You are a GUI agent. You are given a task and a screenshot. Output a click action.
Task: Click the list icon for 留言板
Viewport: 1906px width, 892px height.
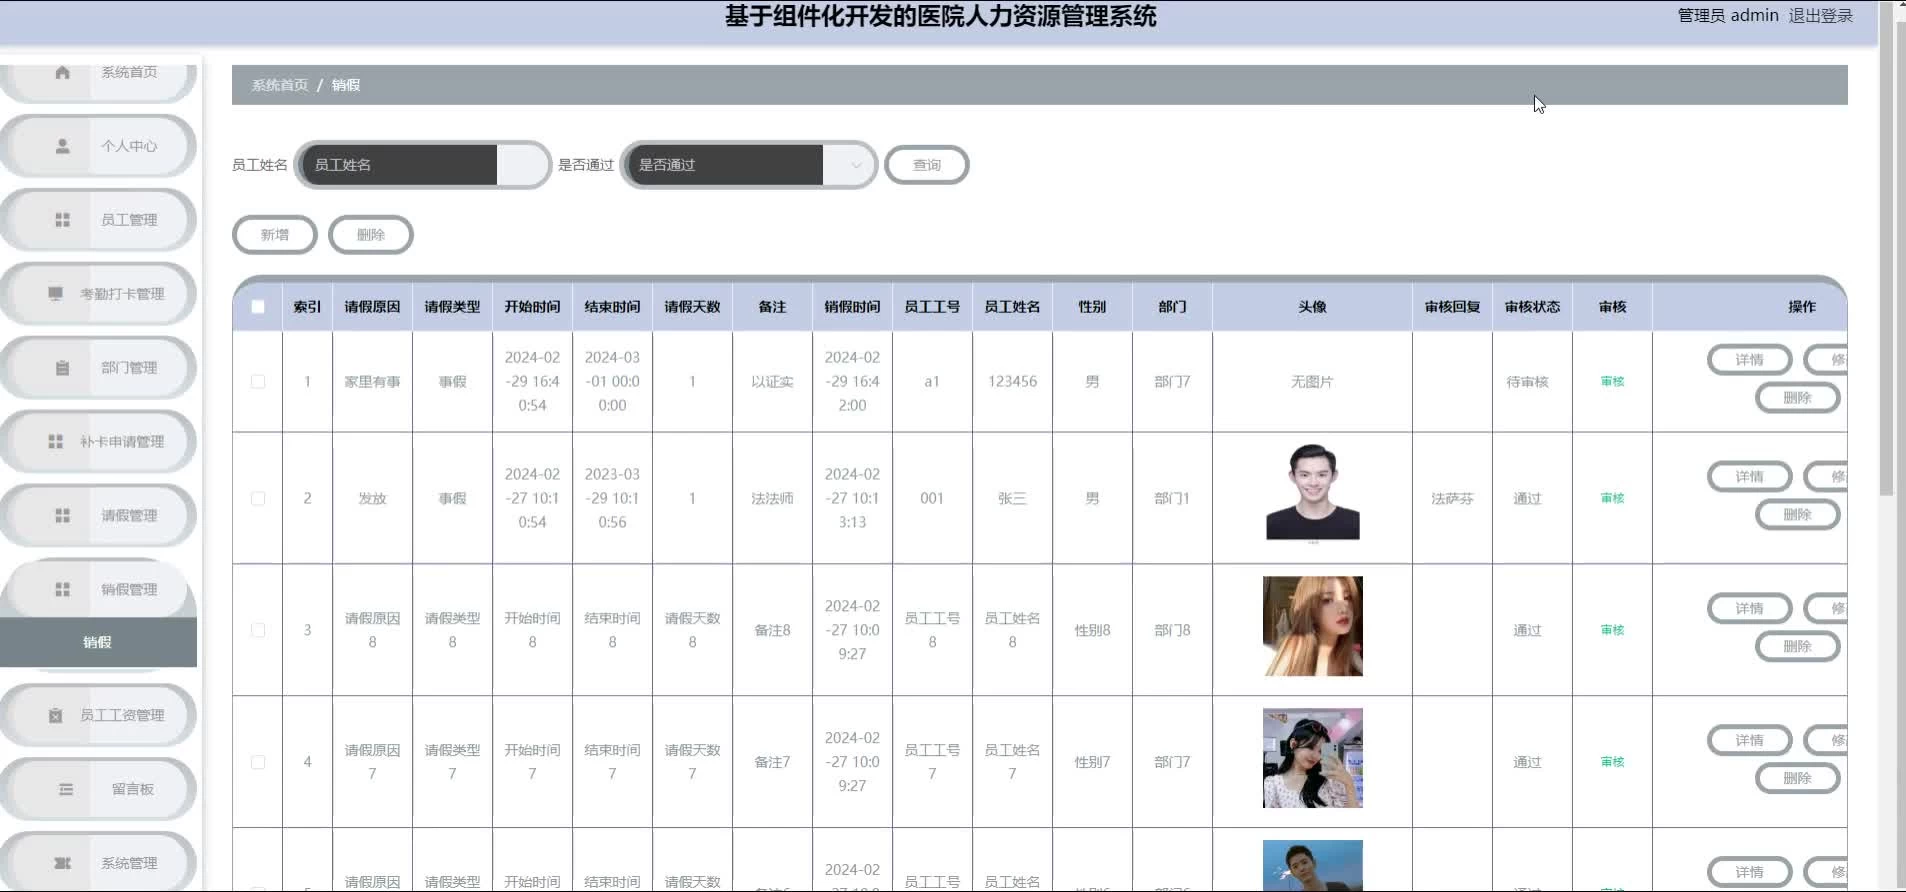(66, 790)
